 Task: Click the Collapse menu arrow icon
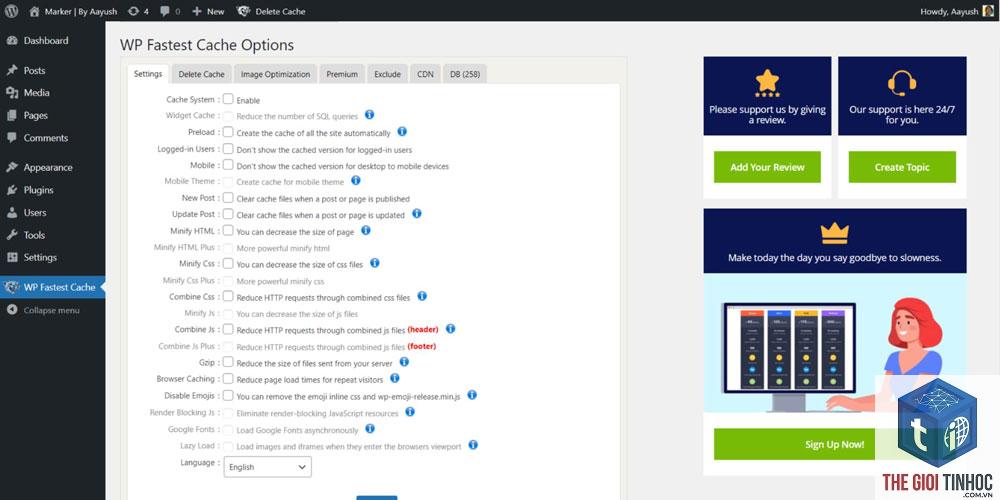(11, 310)
